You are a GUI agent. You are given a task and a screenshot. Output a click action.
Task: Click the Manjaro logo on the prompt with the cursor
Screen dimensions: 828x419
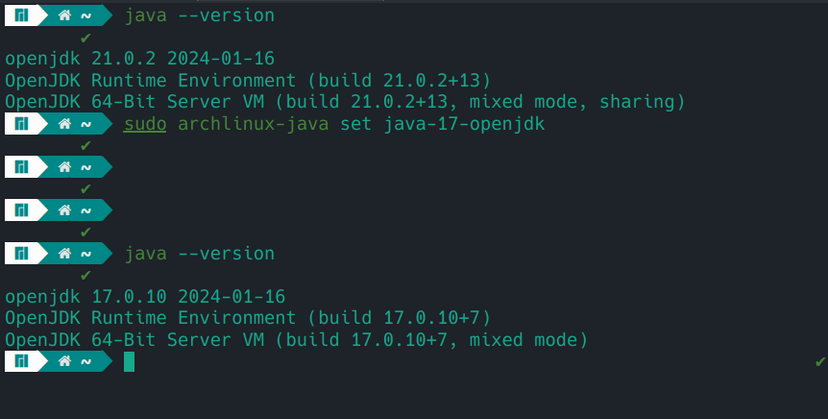(22, 361)
